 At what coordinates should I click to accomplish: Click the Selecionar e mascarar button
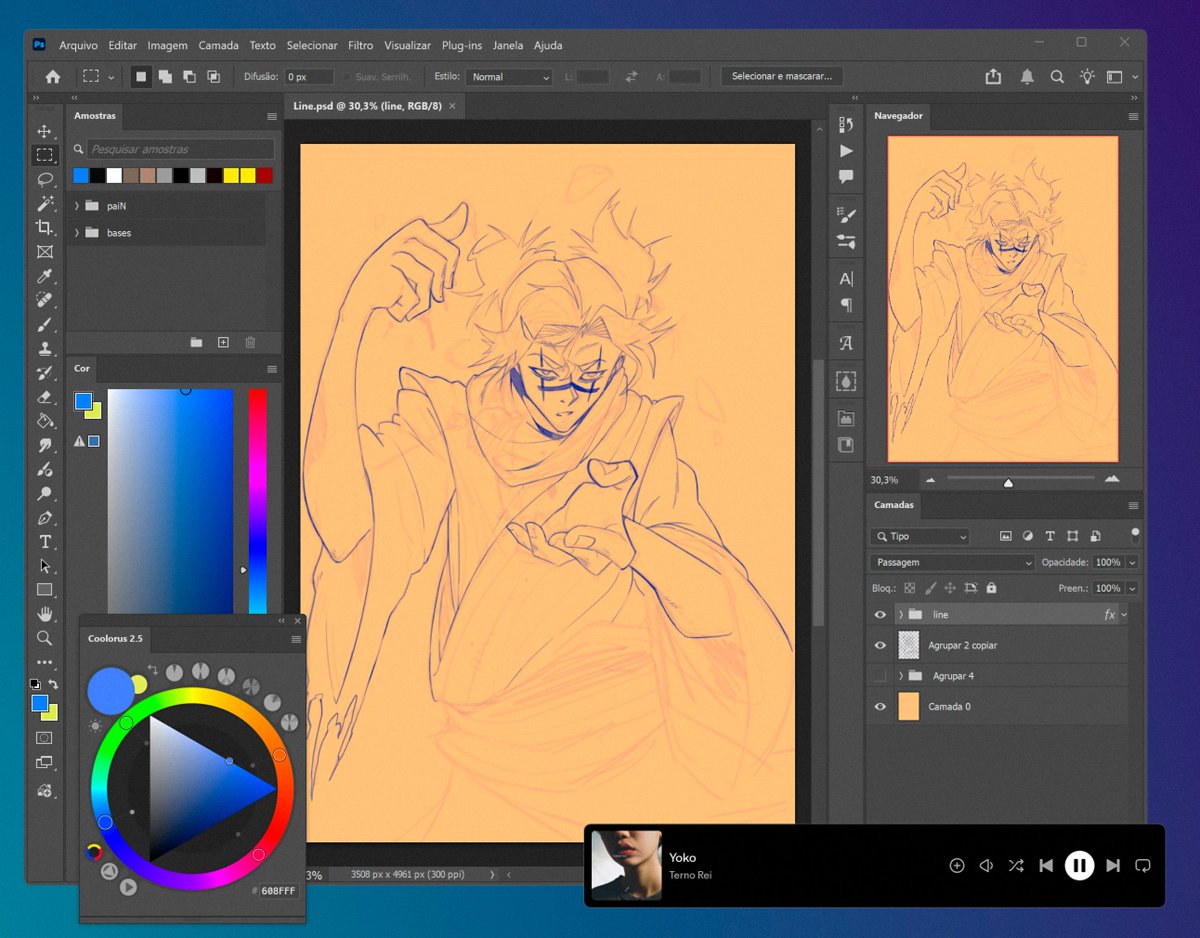(782, 77)
